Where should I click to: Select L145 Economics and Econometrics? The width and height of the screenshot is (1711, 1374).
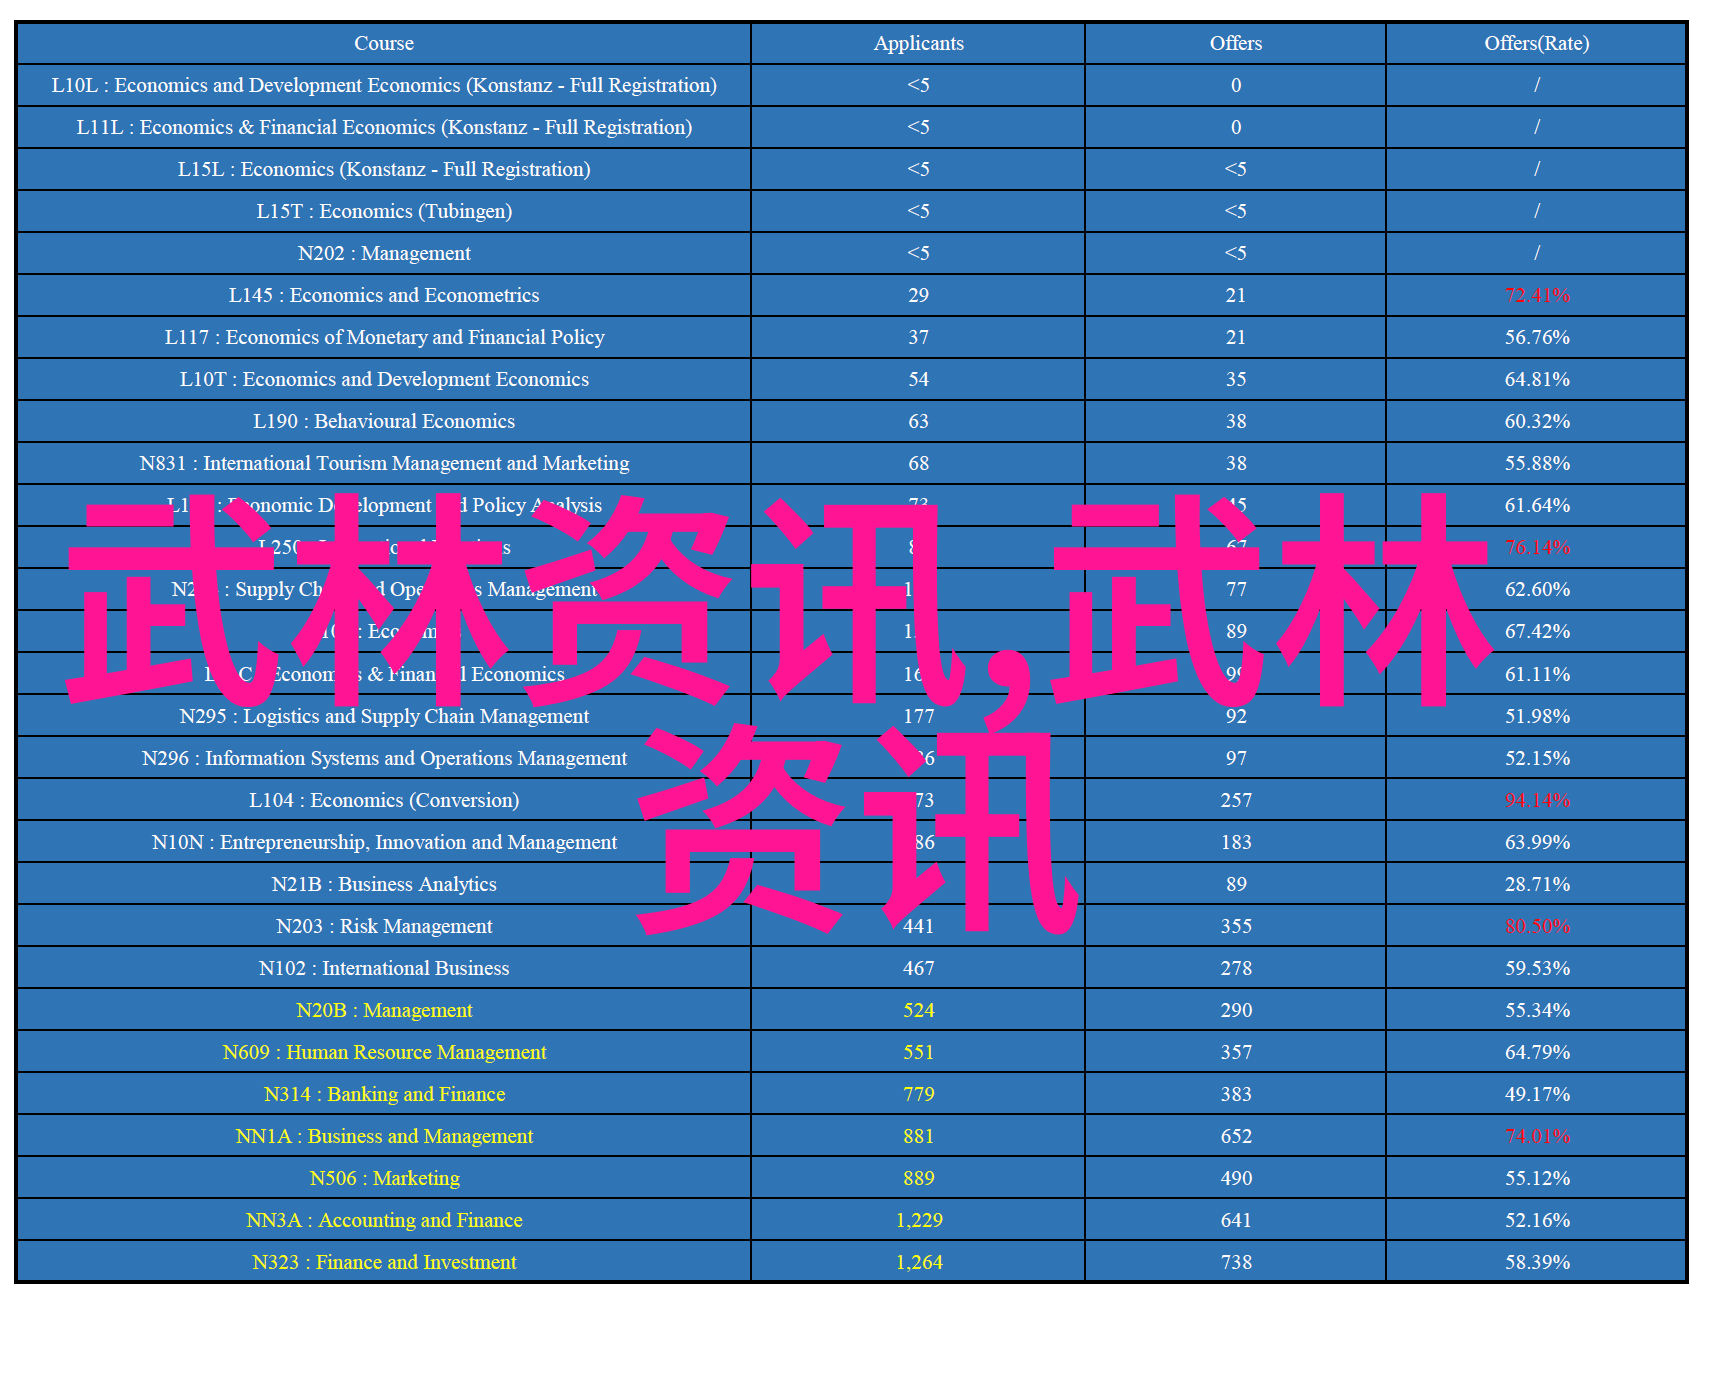pos(384,295)
